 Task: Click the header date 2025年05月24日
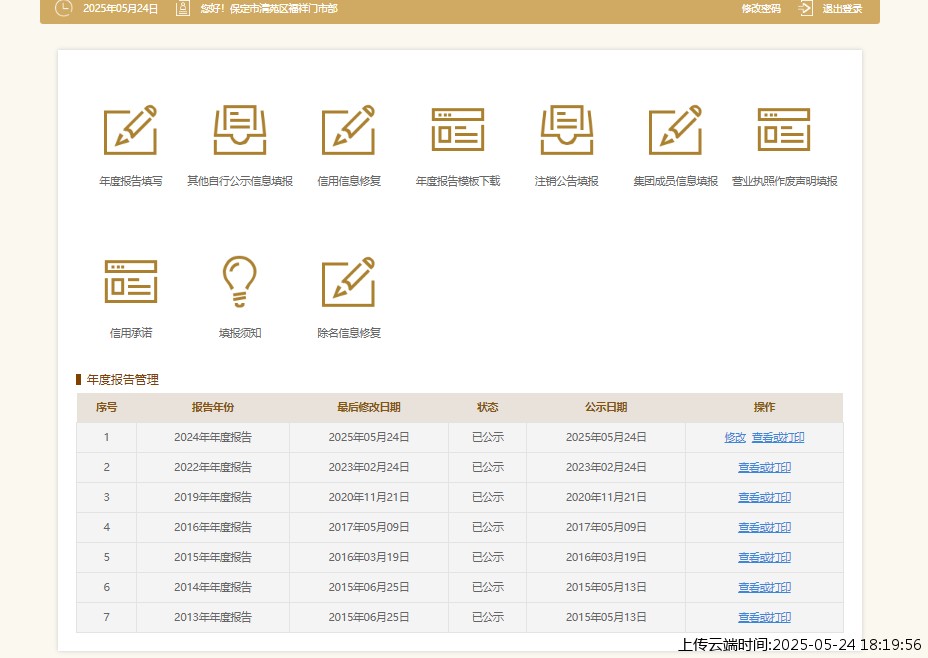(120, 9)
